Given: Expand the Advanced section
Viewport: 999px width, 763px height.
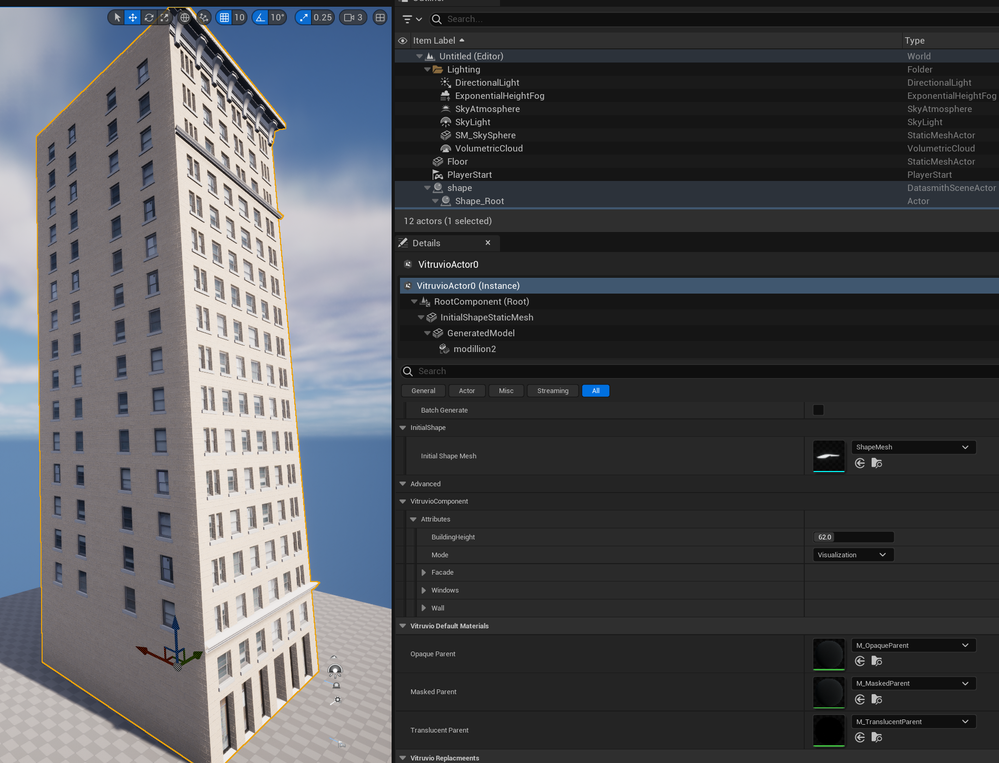Looking at the screenshot, I should 403,484.
